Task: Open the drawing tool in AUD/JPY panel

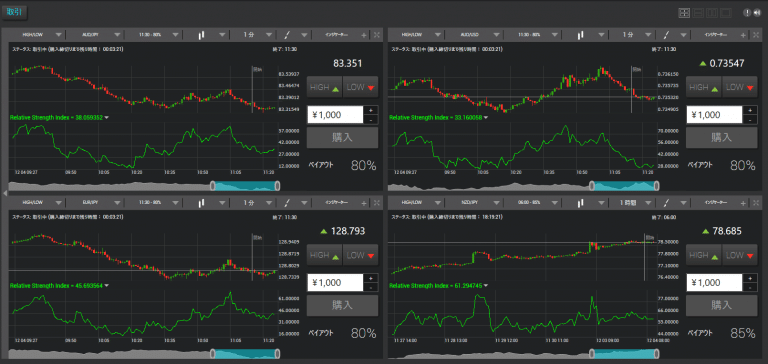Action: pos(288,35)
